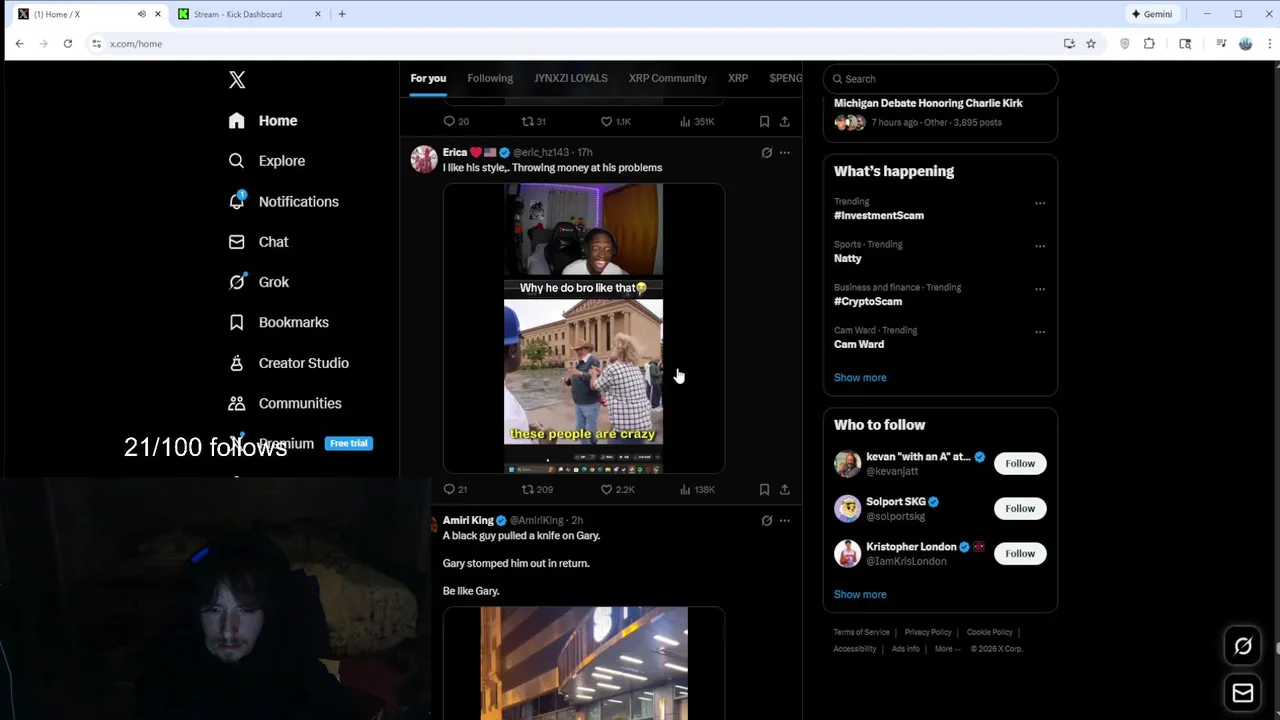Open the Cam Ward trending topic
This screenshot has height=720, width=1280.
(x=859, y=344)
